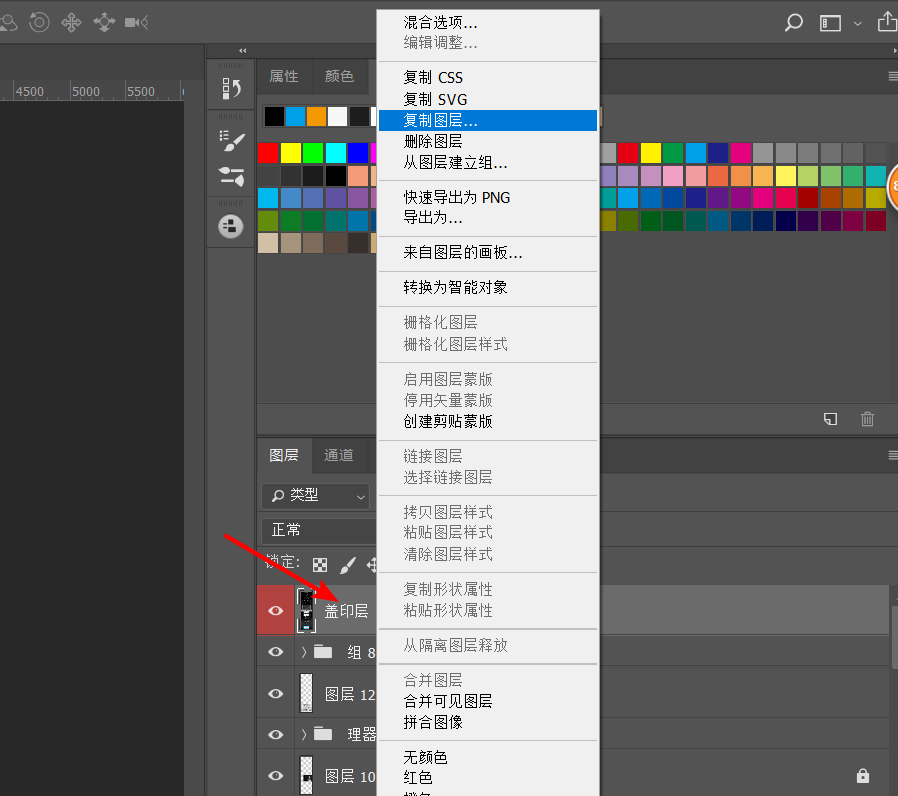Choose 混合选项... from context menu
898x796 pixels.
pos(440,22)
